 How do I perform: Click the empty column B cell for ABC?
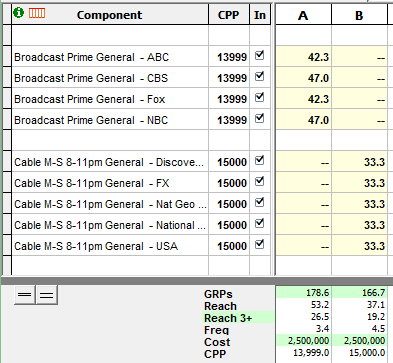tap(360, 57)
